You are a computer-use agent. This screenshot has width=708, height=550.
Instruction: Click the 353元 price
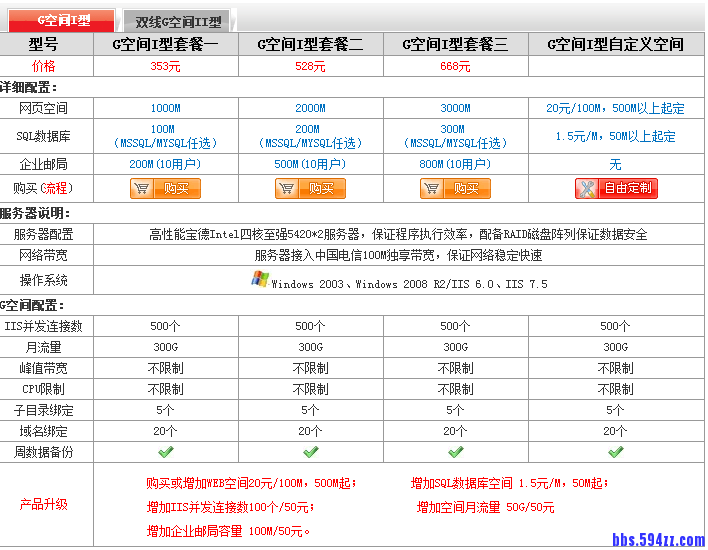pos(165,66)
